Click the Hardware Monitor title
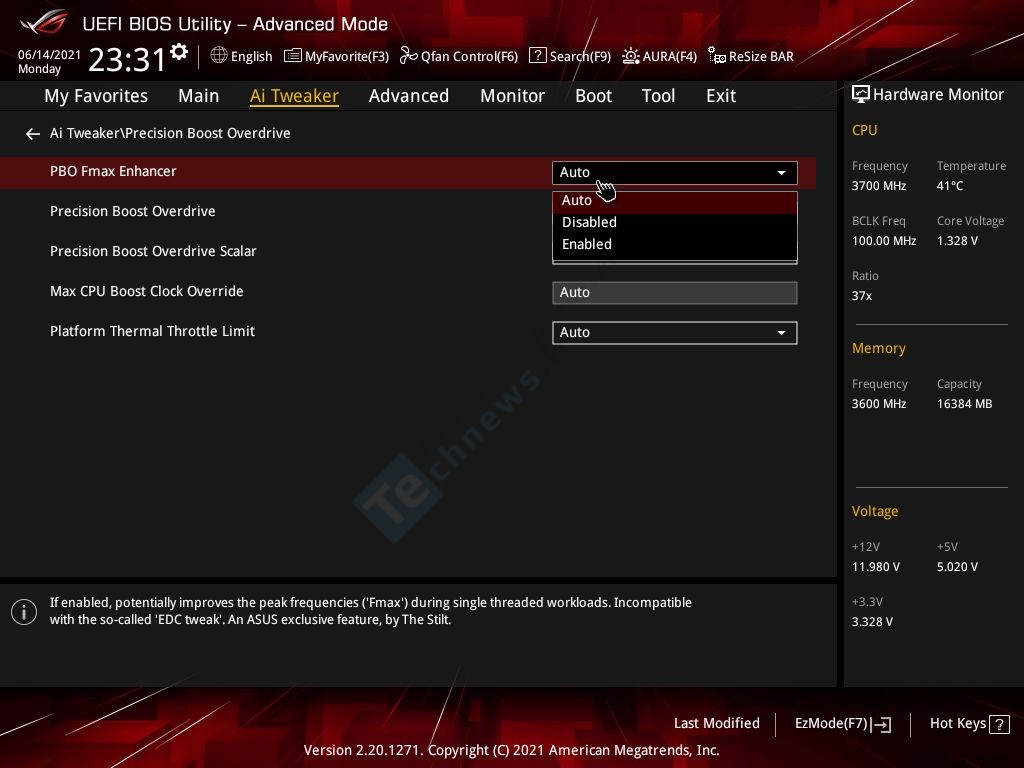1024x768 pixels. click(938, 95)
